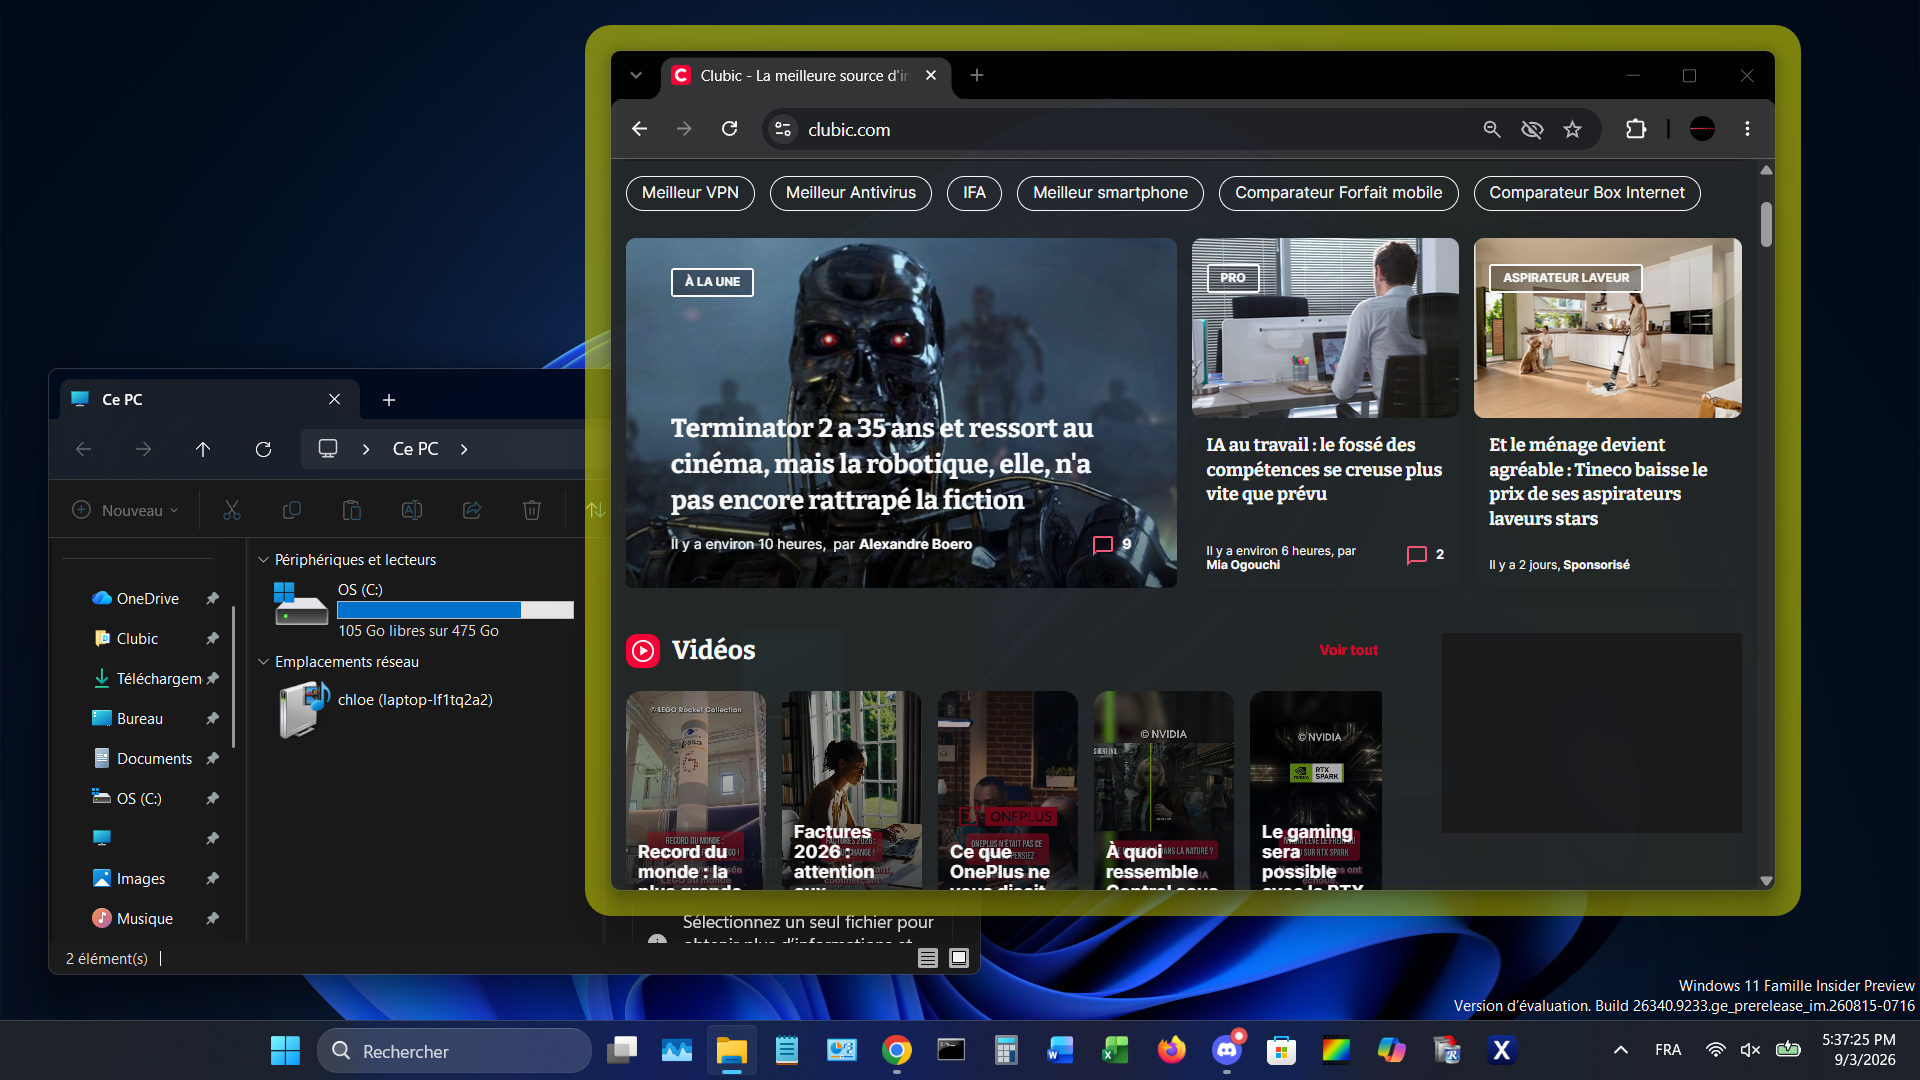Switch Explorer to details view icon

pos(928,958)
